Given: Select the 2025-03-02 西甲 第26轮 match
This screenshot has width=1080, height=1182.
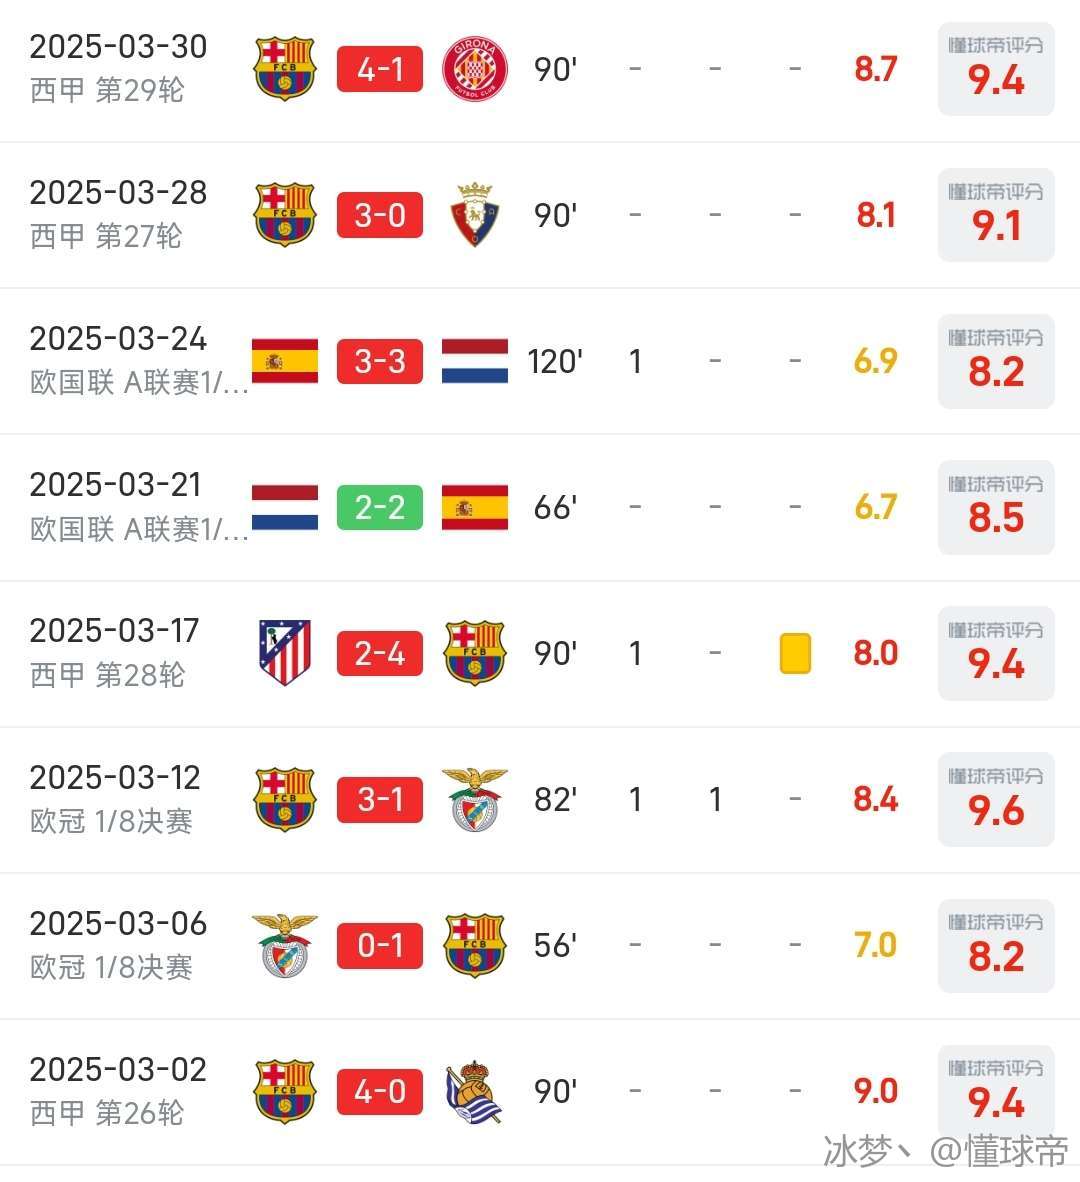Looking at the screenshot, I should (x=540, y=1092).
